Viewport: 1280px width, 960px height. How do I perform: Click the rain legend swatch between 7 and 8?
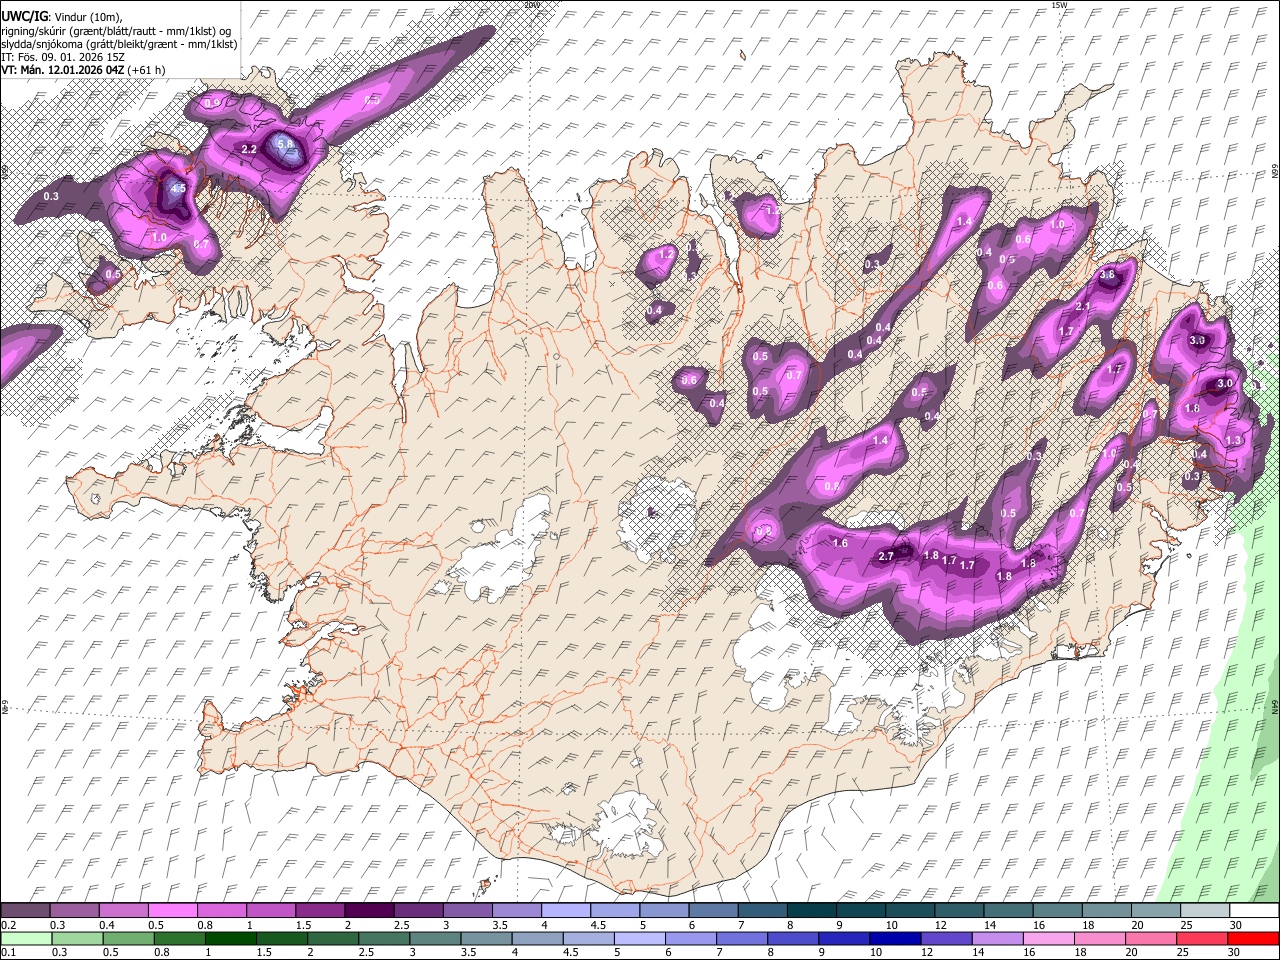click(x=741, y=939)
